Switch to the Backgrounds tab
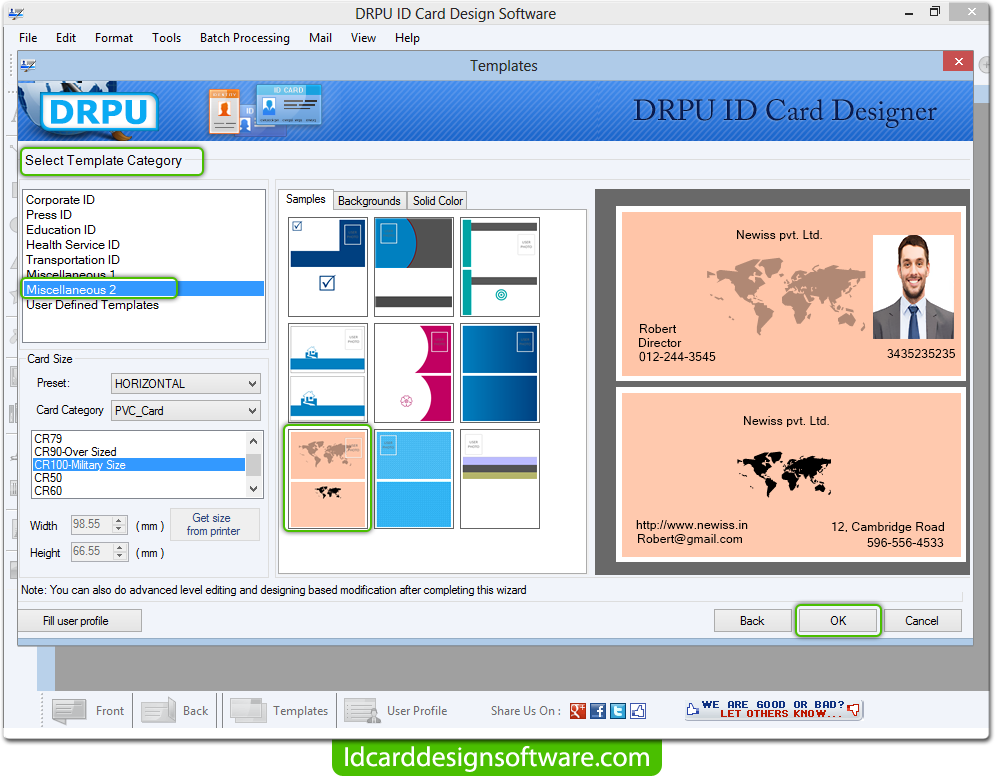The height and width of the screenshot is (776, 995). point(369,201)
